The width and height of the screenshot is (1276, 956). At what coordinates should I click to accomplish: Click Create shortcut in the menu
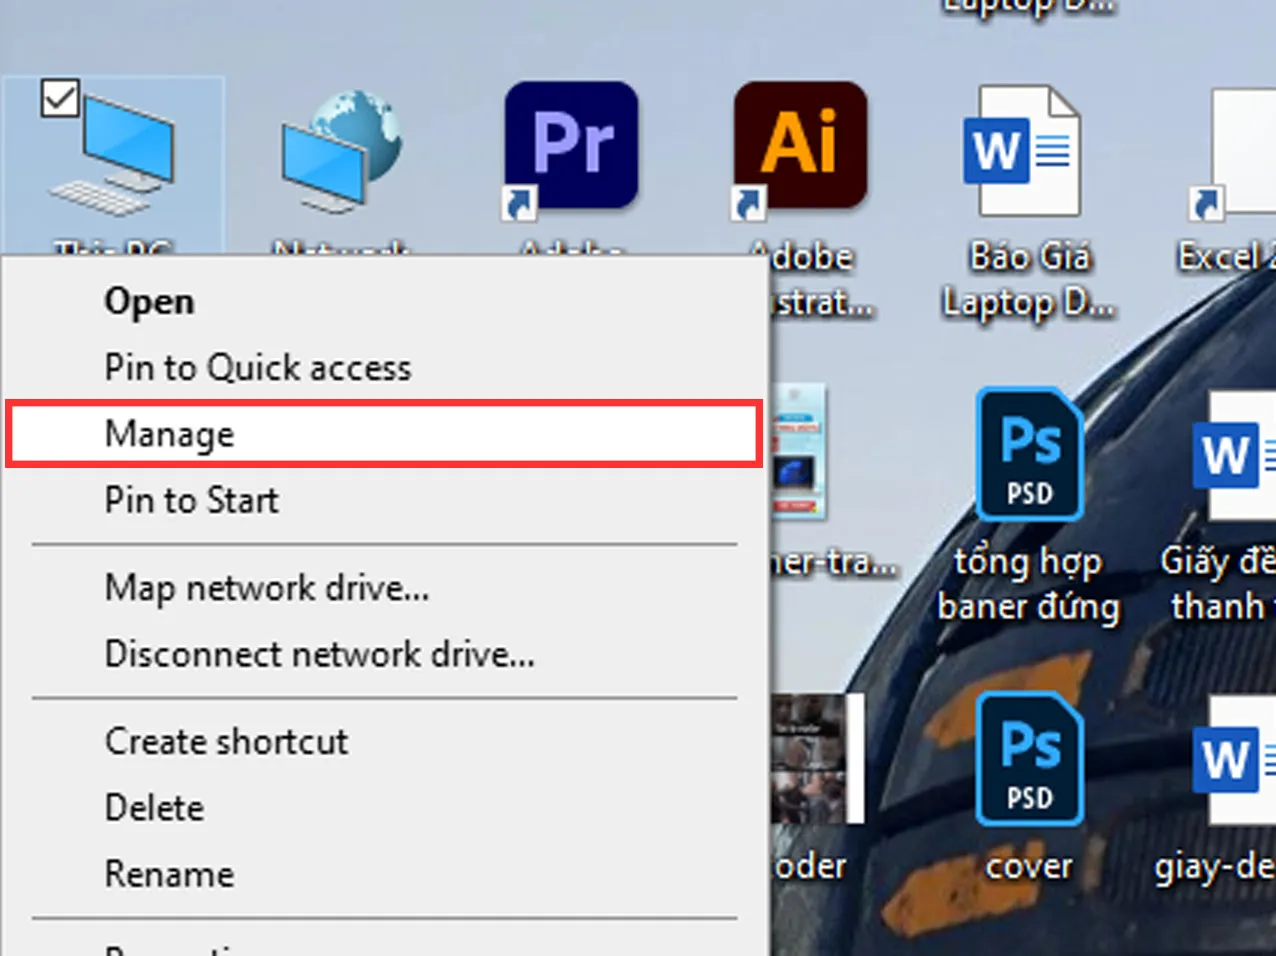point(226,742)
